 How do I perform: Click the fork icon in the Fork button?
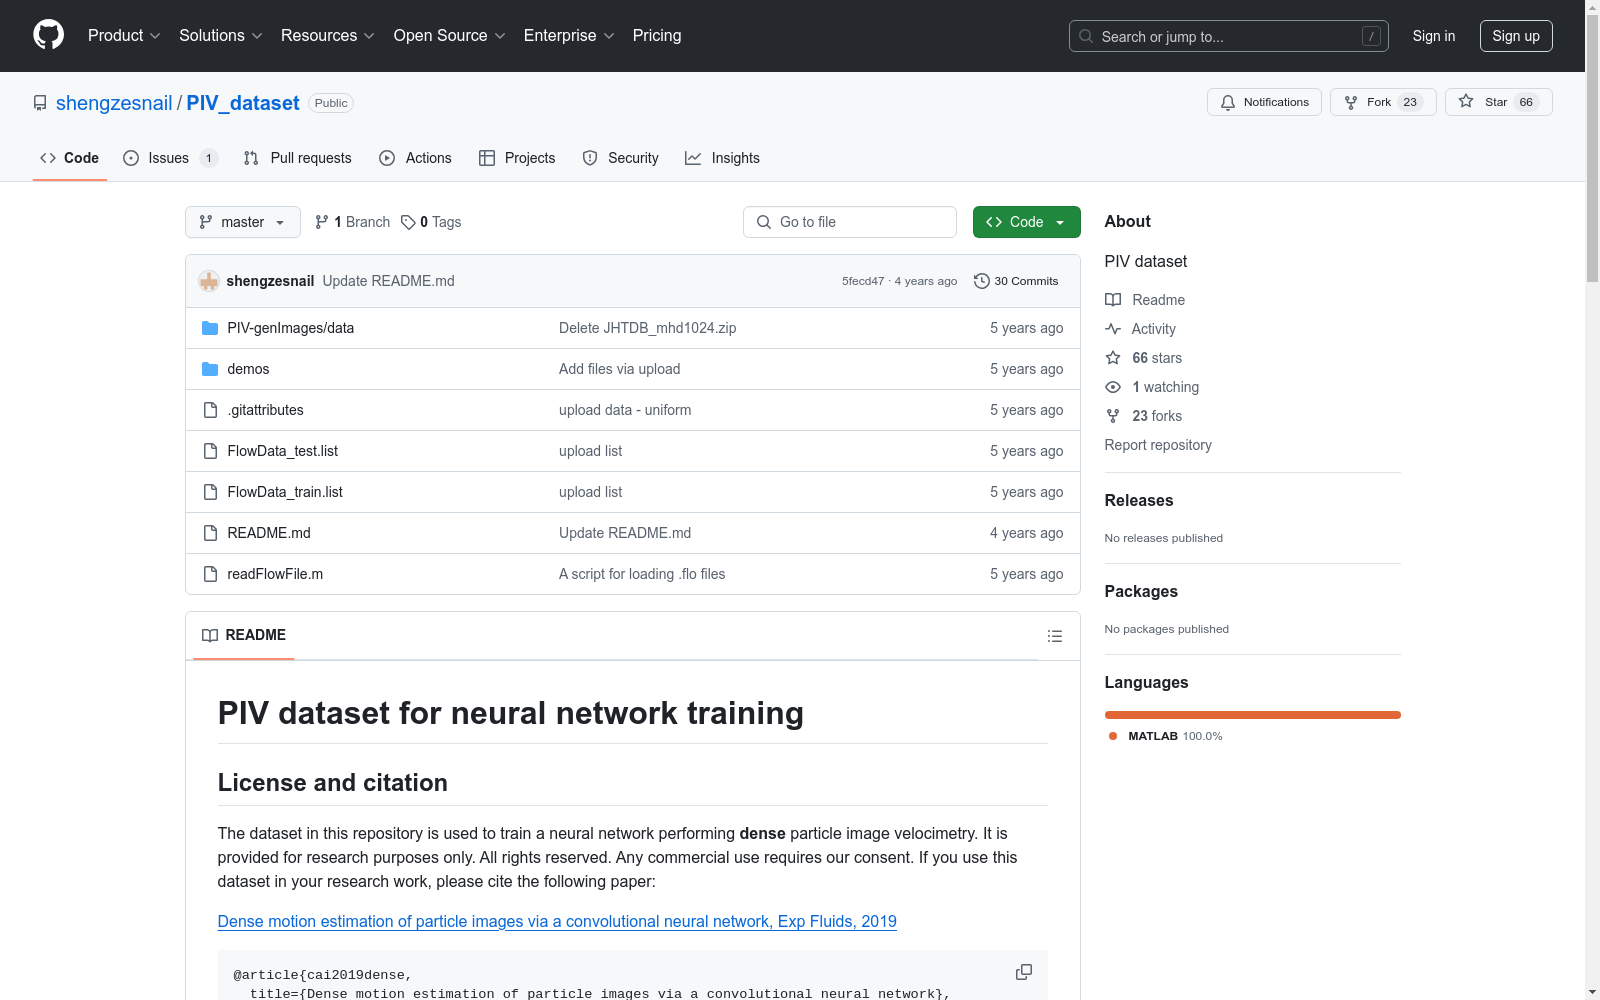pos(1351,102)
